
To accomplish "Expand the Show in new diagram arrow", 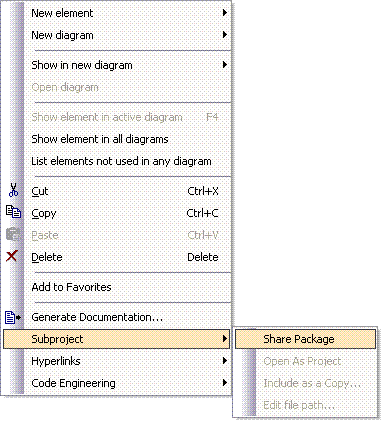I will [x=225, y=65].
